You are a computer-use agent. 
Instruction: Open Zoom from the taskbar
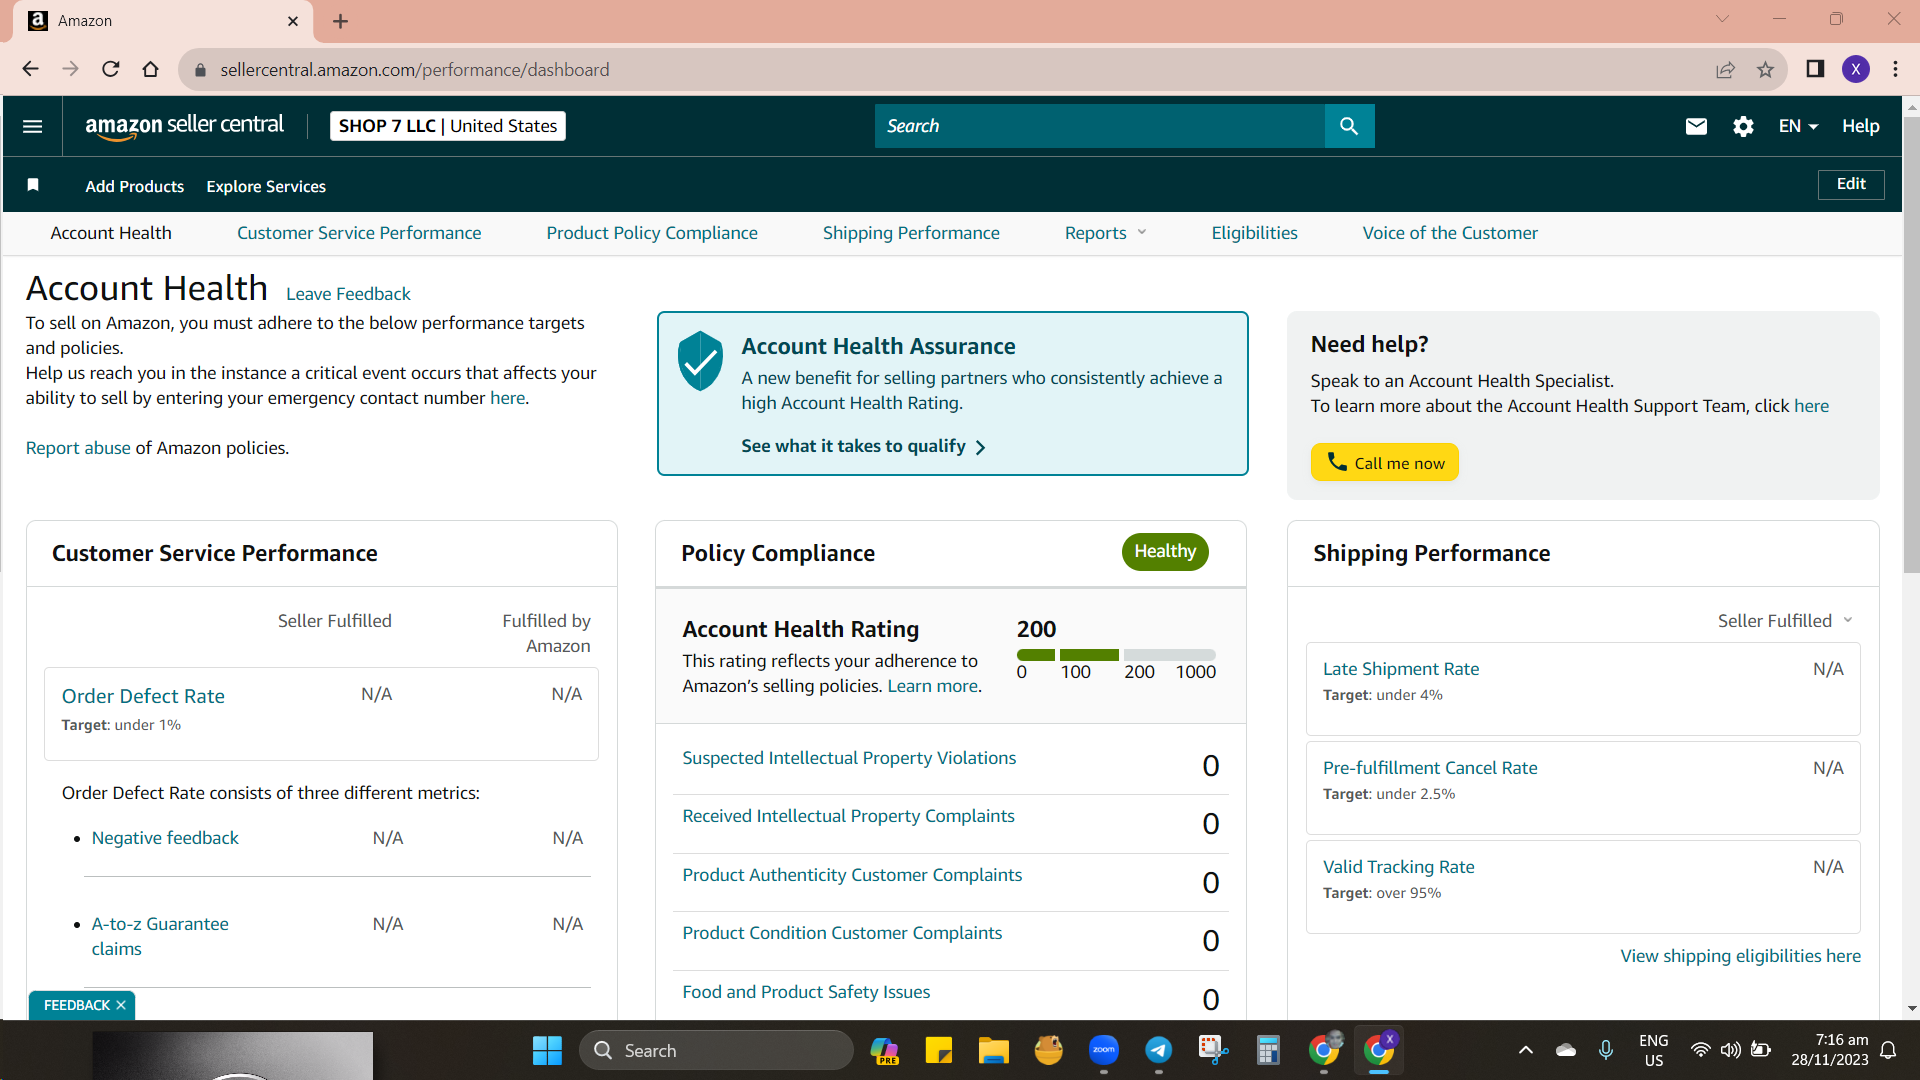1104,1050
